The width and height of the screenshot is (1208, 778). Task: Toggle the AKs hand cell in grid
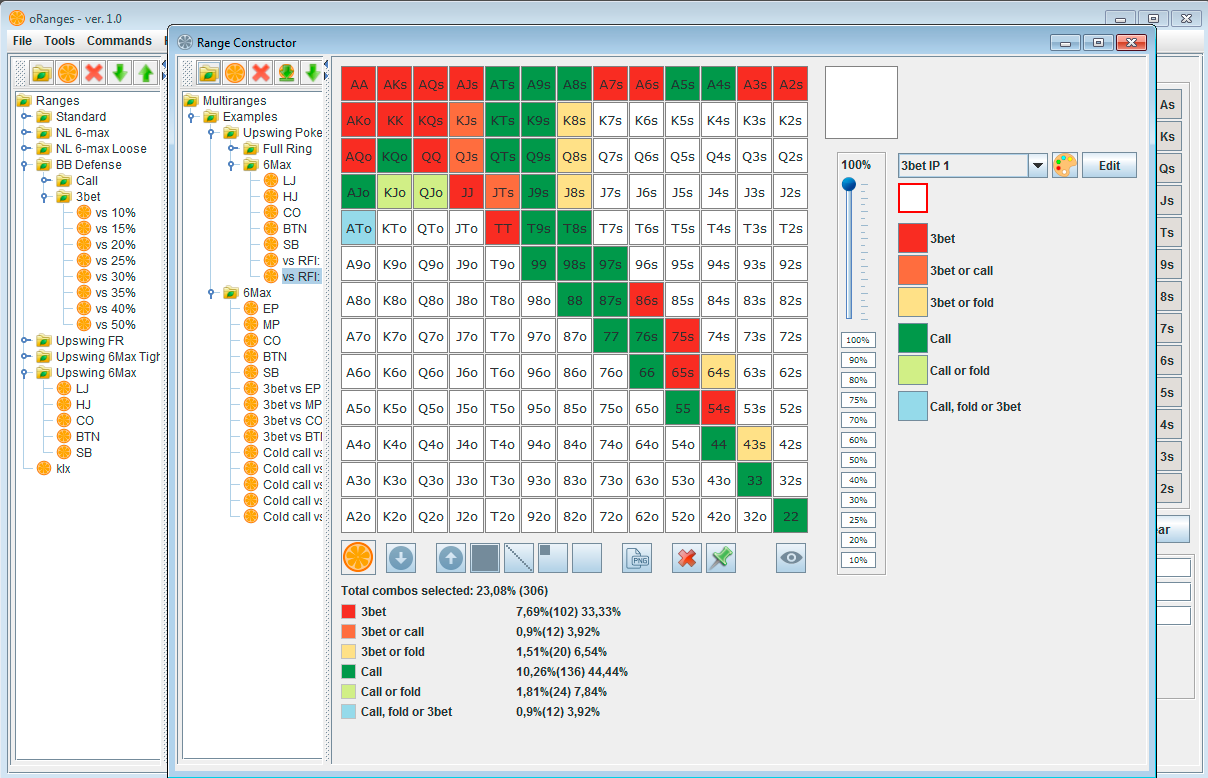click(395, 85)
